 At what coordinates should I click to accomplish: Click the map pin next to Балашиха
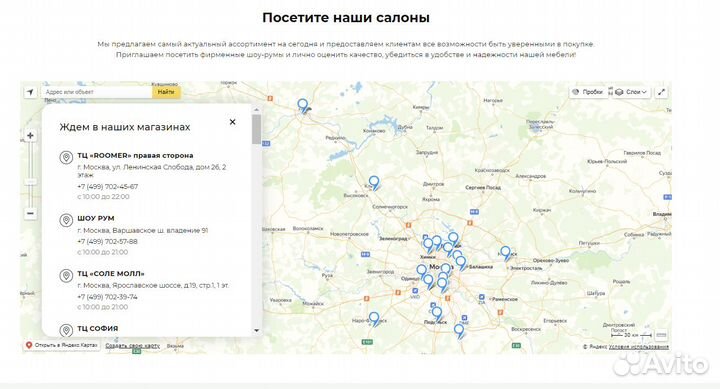pyautogui.click(x=461, y=263)
